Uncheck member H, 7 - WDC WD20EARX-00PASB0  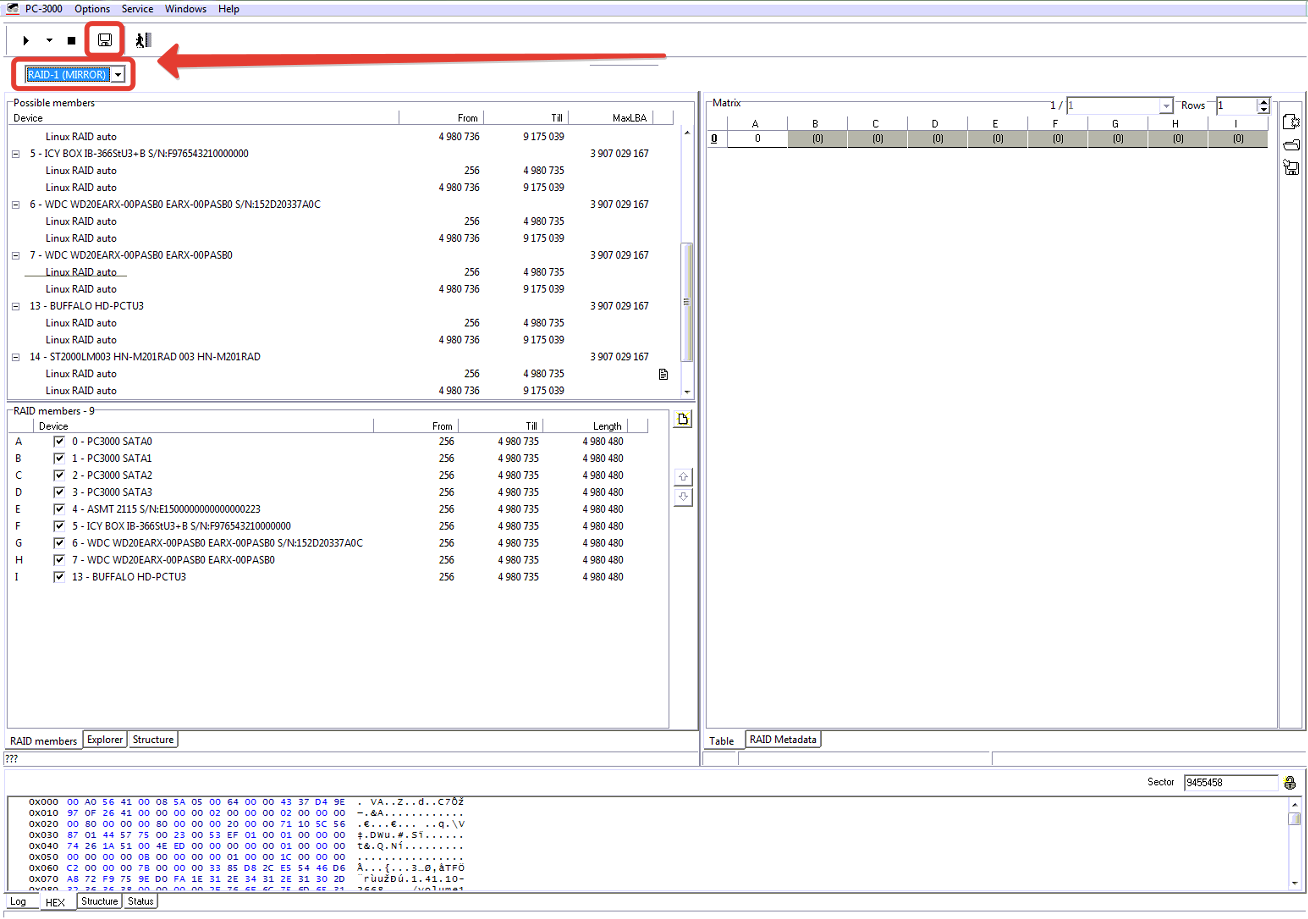pyautogui.click(x=59, y=560)
